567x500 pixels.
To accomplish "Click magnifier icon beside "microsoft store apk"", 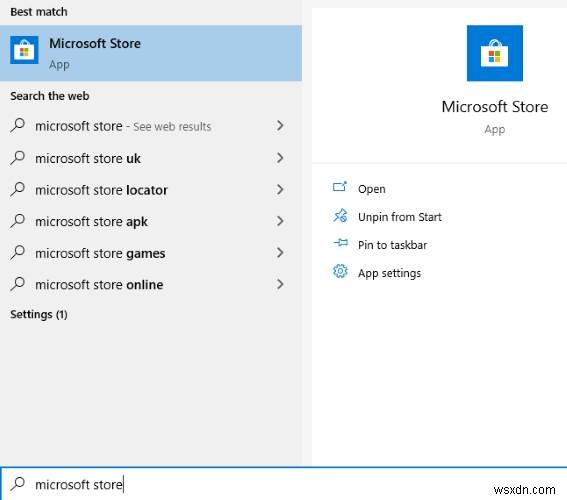I will click(x=17, y=221).
